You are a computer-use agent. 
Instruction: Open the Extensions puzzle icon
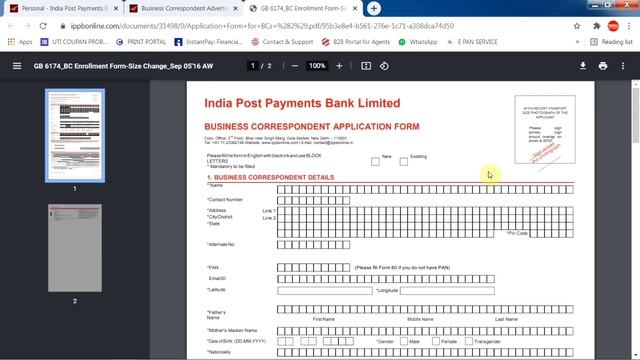coord(596,26)
